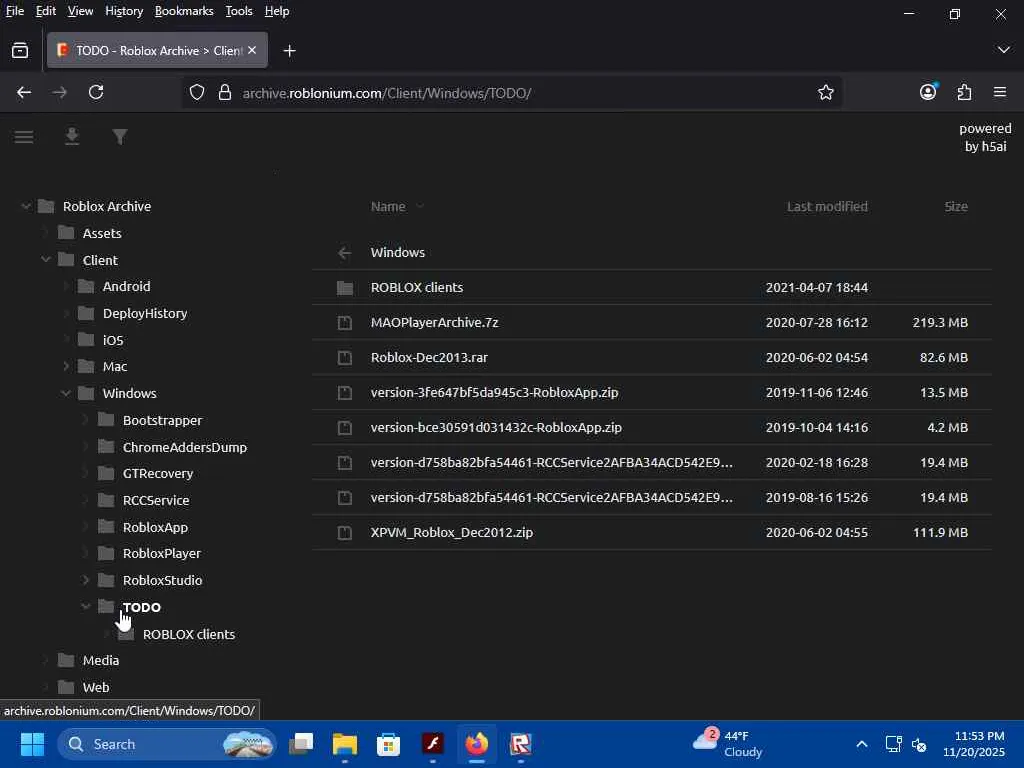Select DeployHistory folder in tree
The image size is (1024, 768).
click(145, 313)
